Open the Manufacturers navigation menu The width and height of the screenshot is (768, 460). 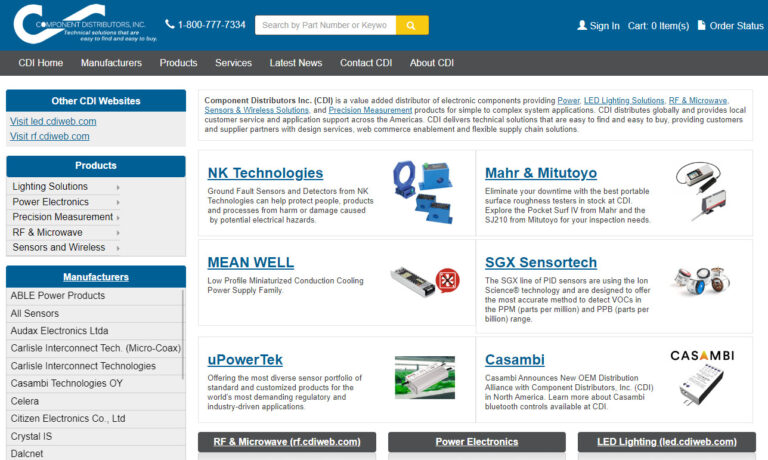coord(111,63)
